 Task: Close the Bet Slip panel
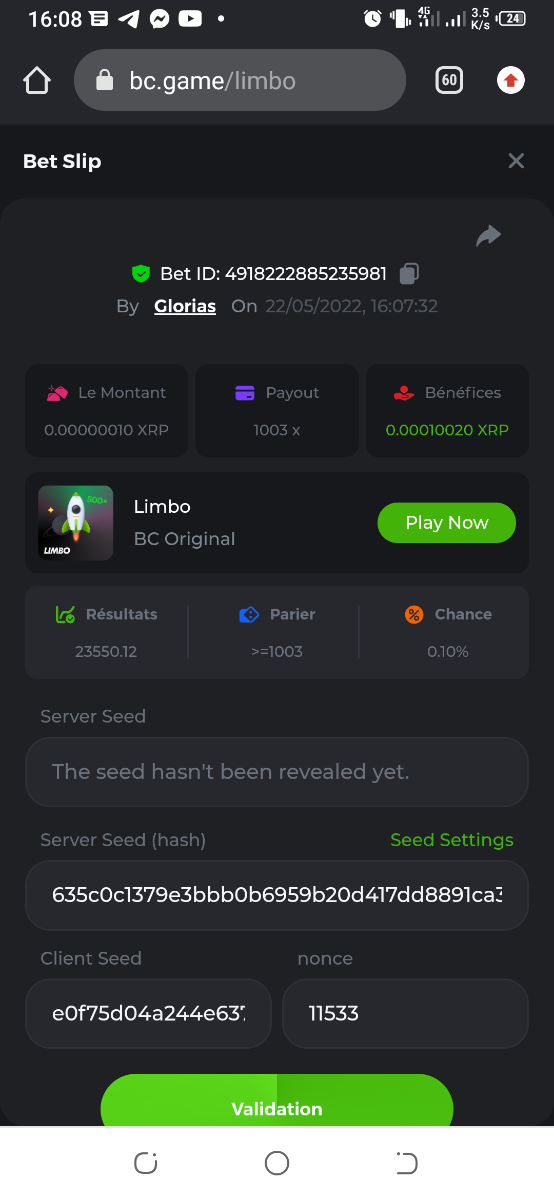click(516, 161)
